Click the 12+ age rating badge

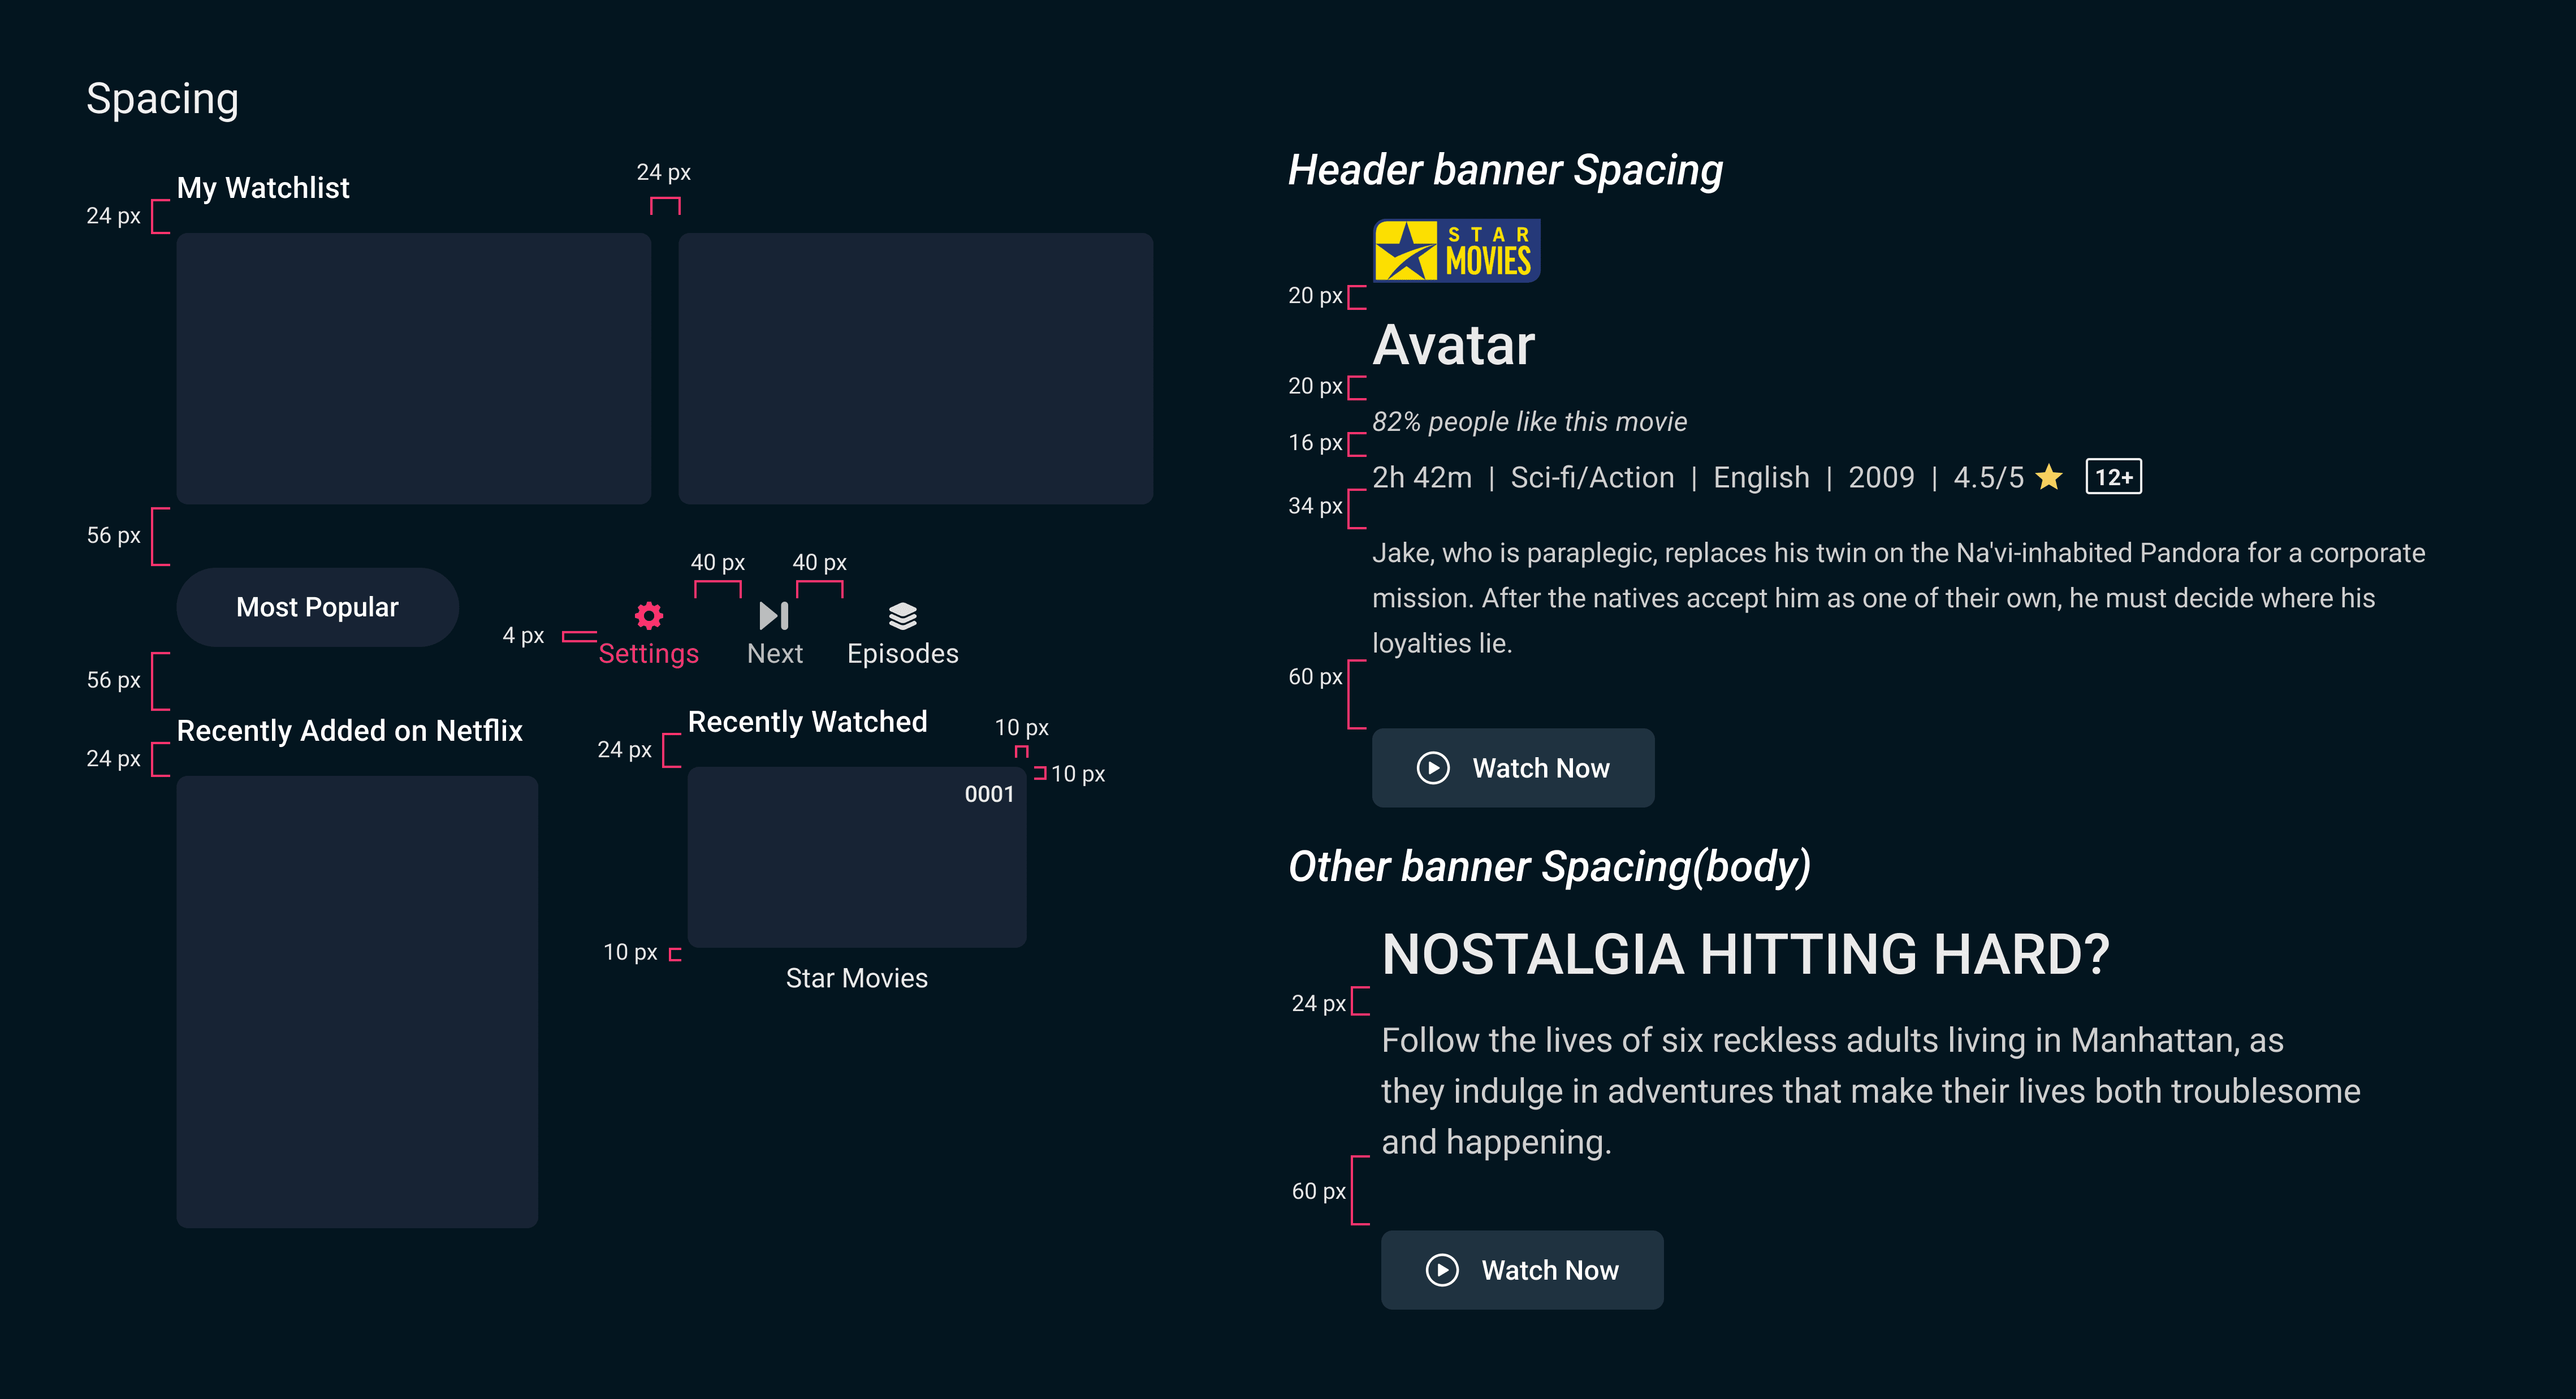pos(2113,477)
